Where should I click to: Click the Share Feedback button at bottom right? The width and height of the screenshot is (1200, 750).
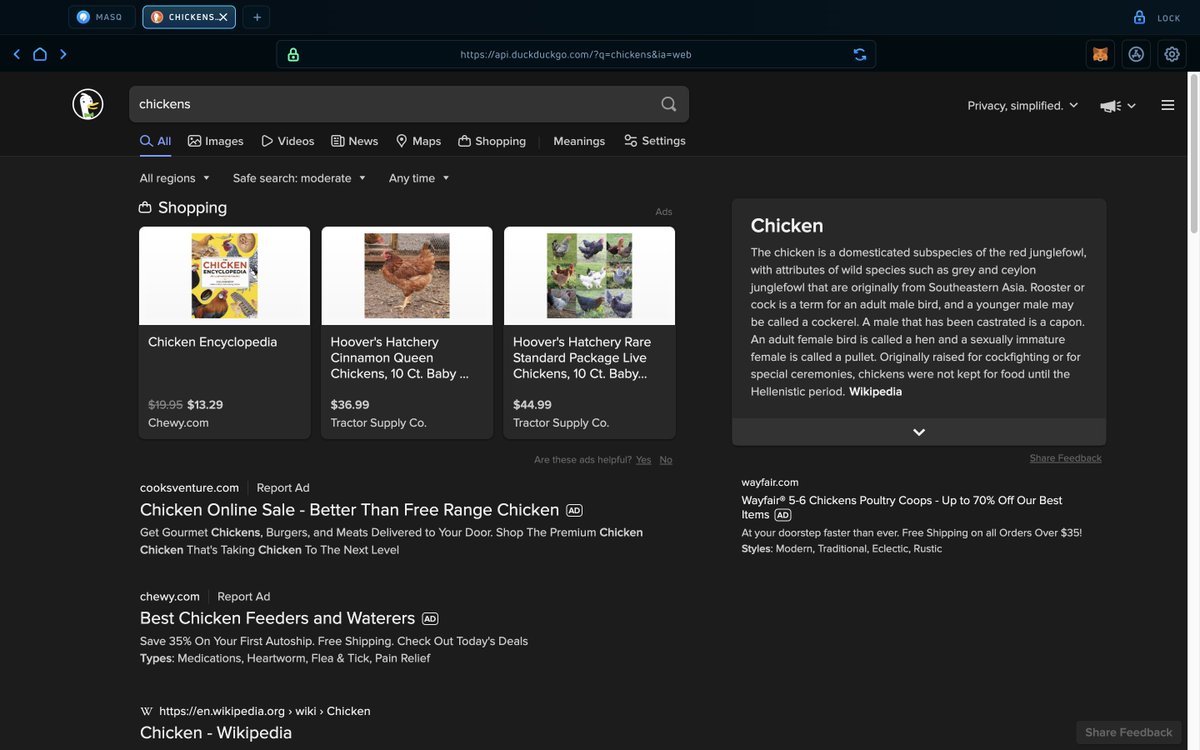1129,732
